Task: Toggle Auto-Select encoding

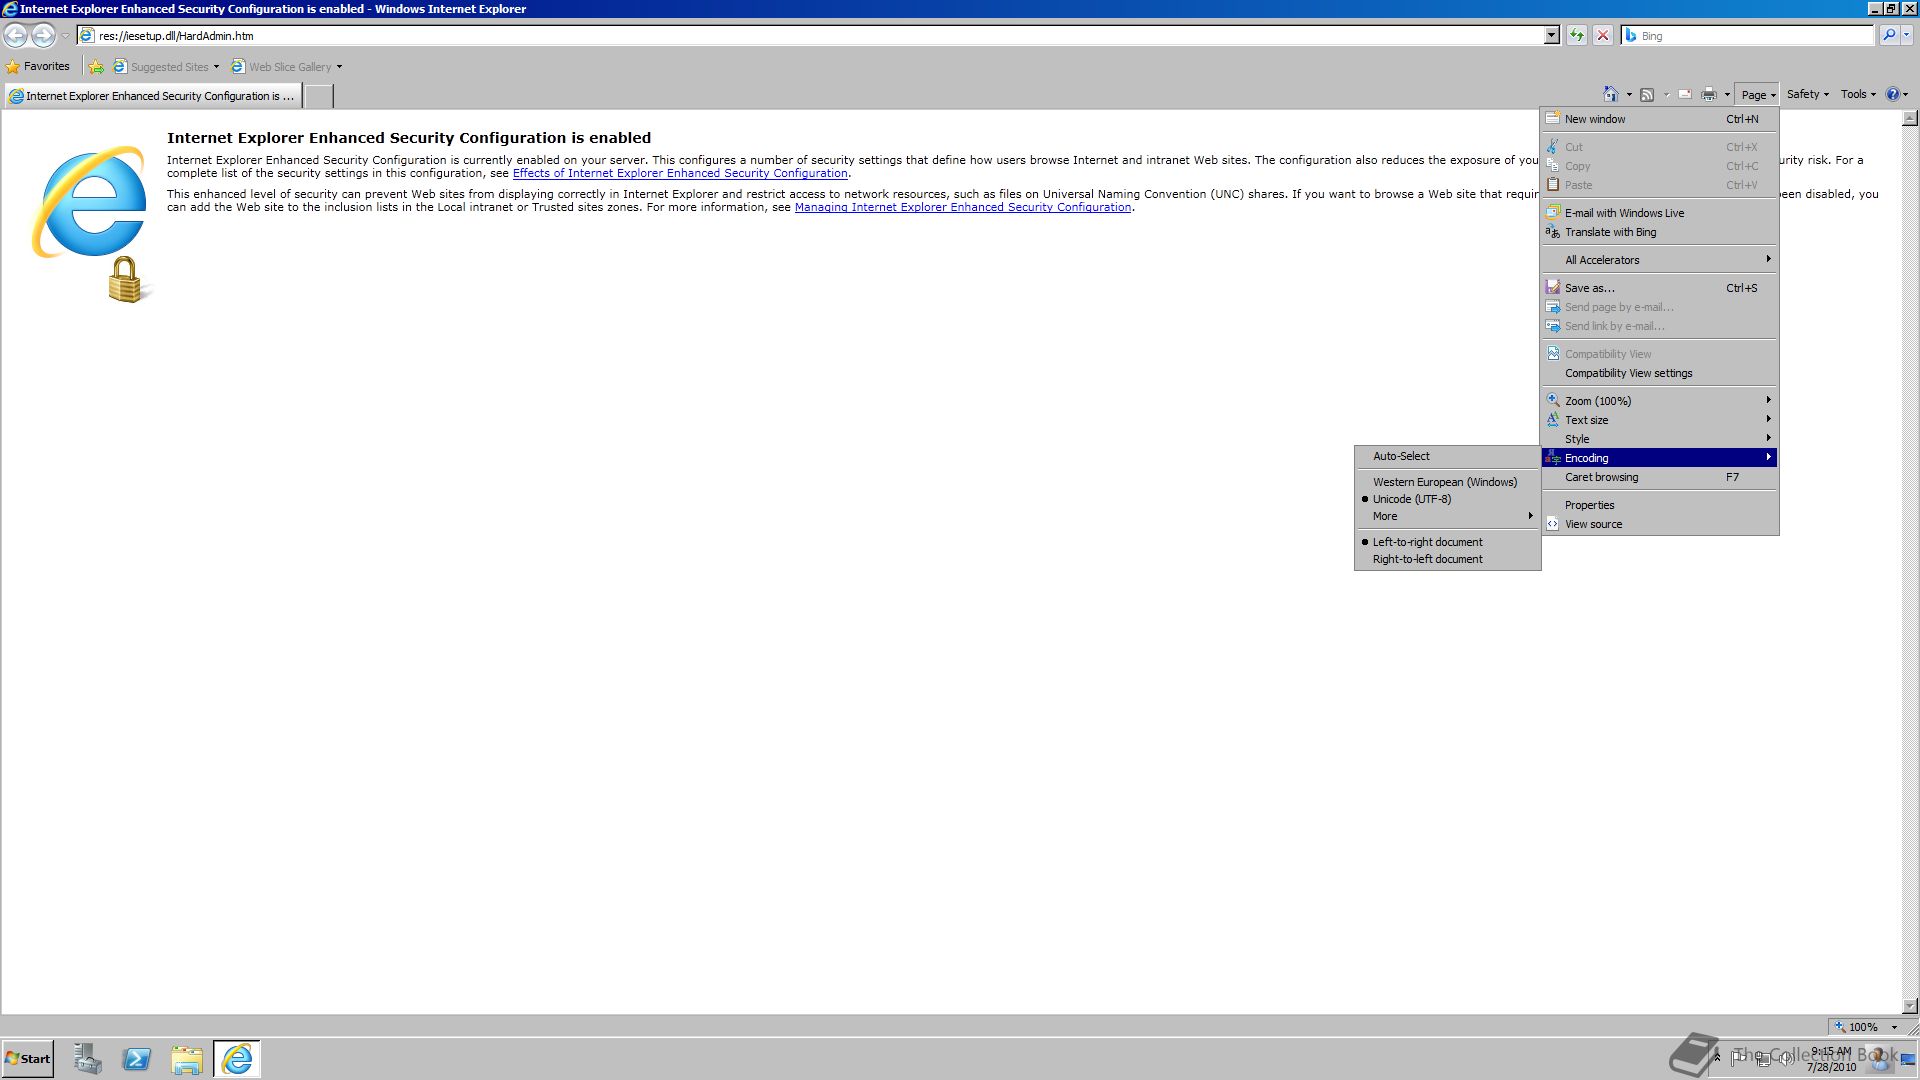Action: click(1447, 456)
